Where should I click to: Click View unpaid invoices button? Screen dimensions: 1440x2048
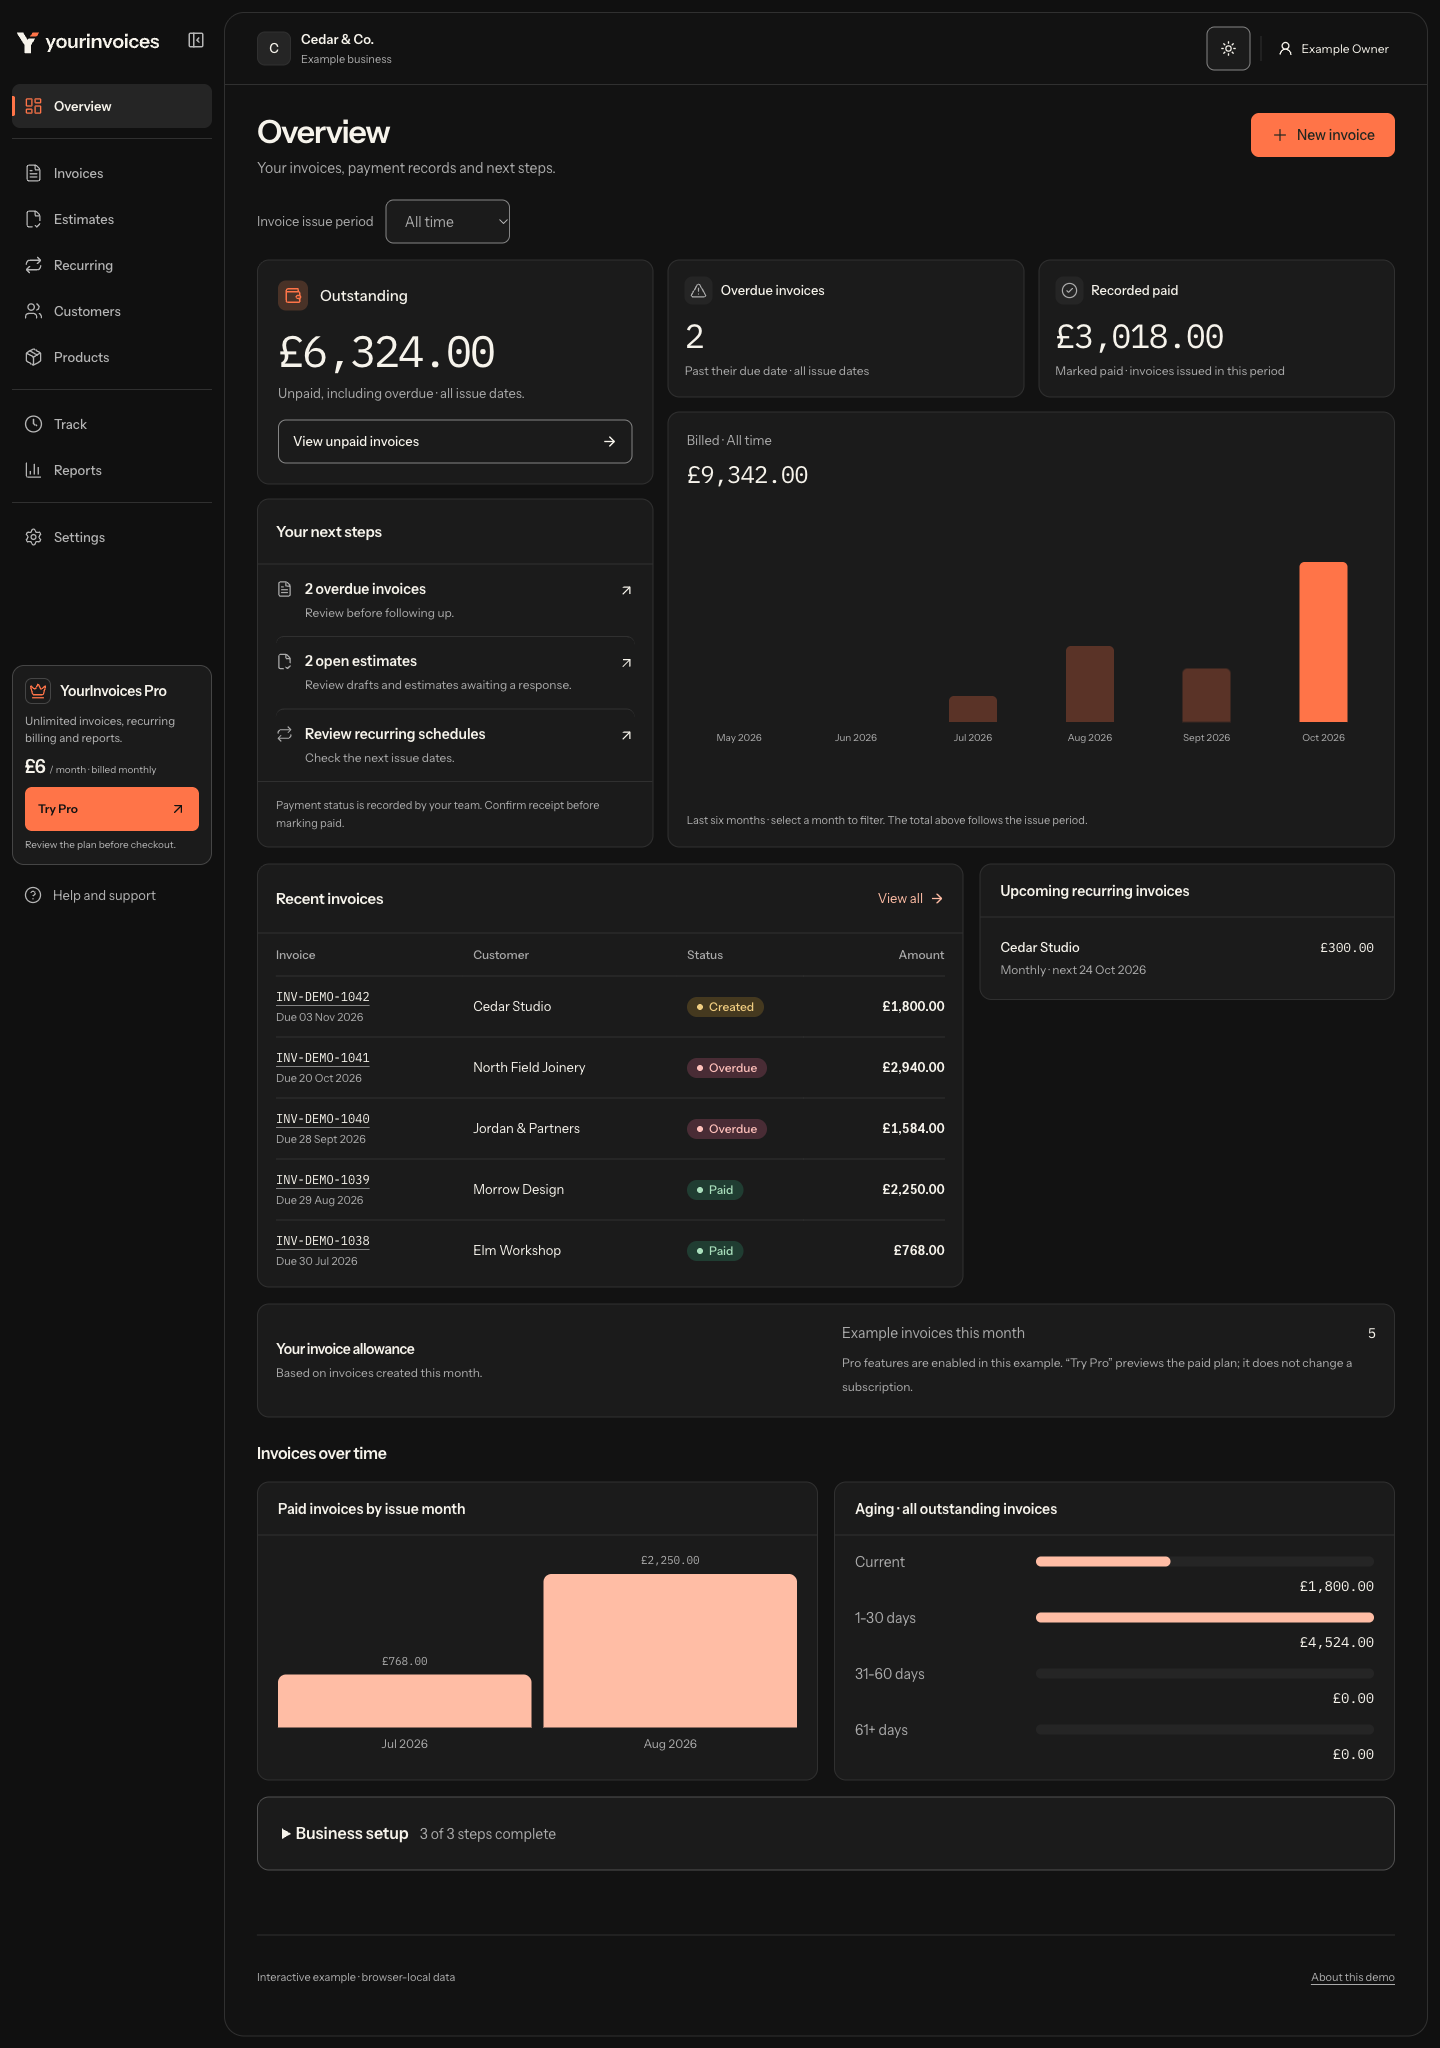455,441
